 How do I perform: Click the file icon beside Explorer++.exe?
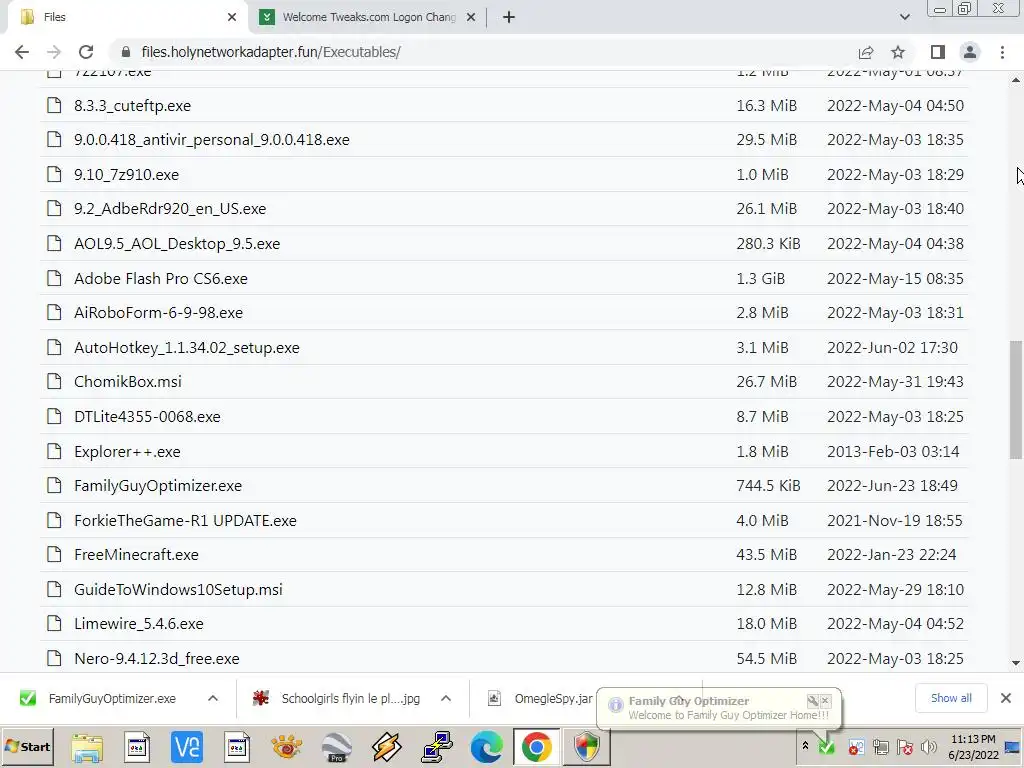[x=54, y=451]
